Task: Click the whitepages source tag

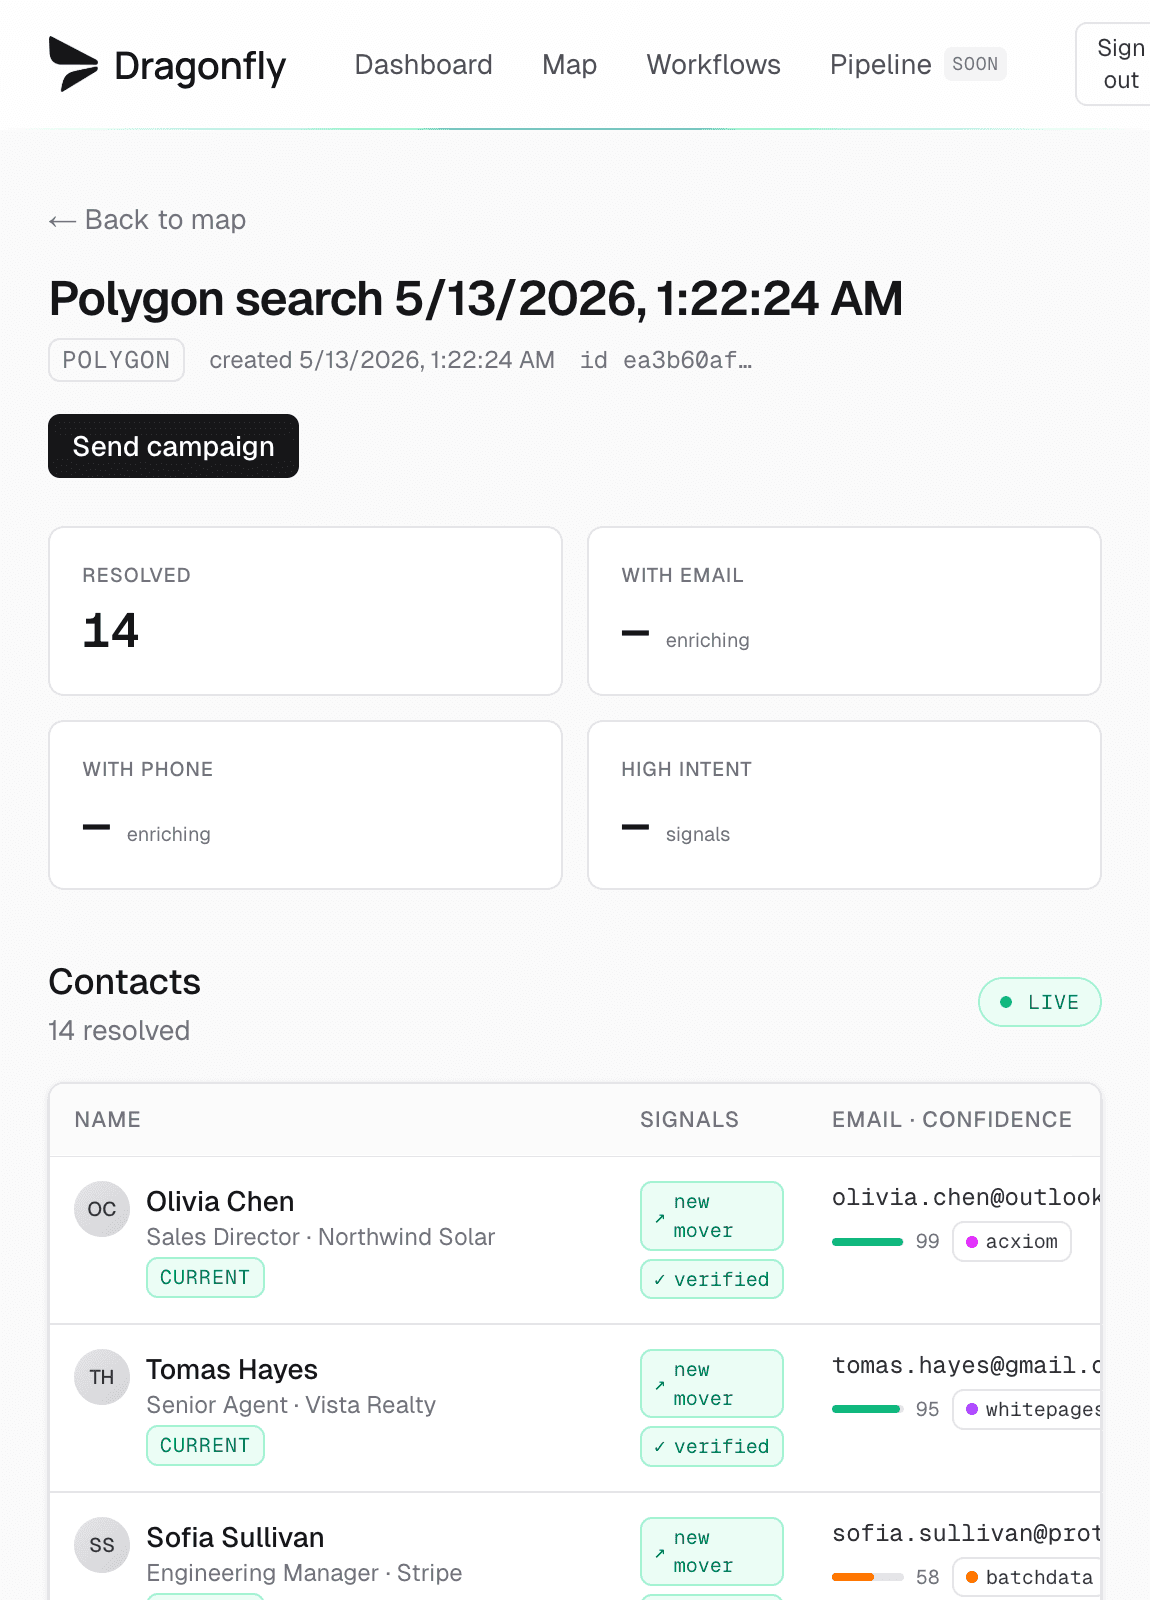Action: (1028, 1409)
